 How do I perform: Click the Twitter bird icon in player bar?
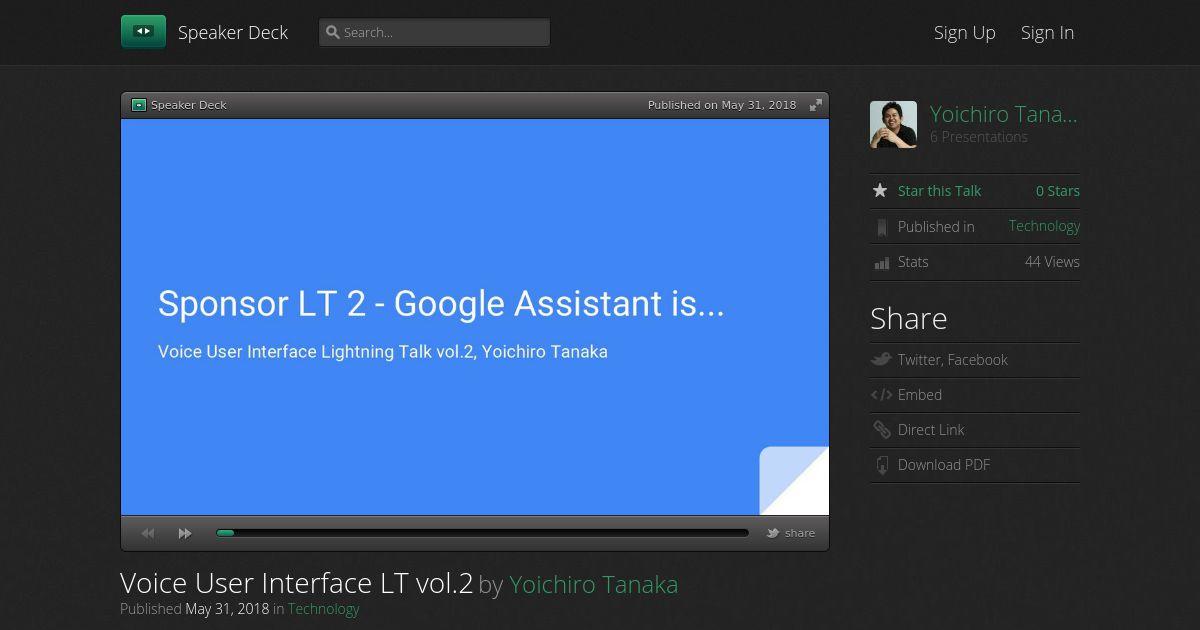pyautogui.click(x=773, y=533)
